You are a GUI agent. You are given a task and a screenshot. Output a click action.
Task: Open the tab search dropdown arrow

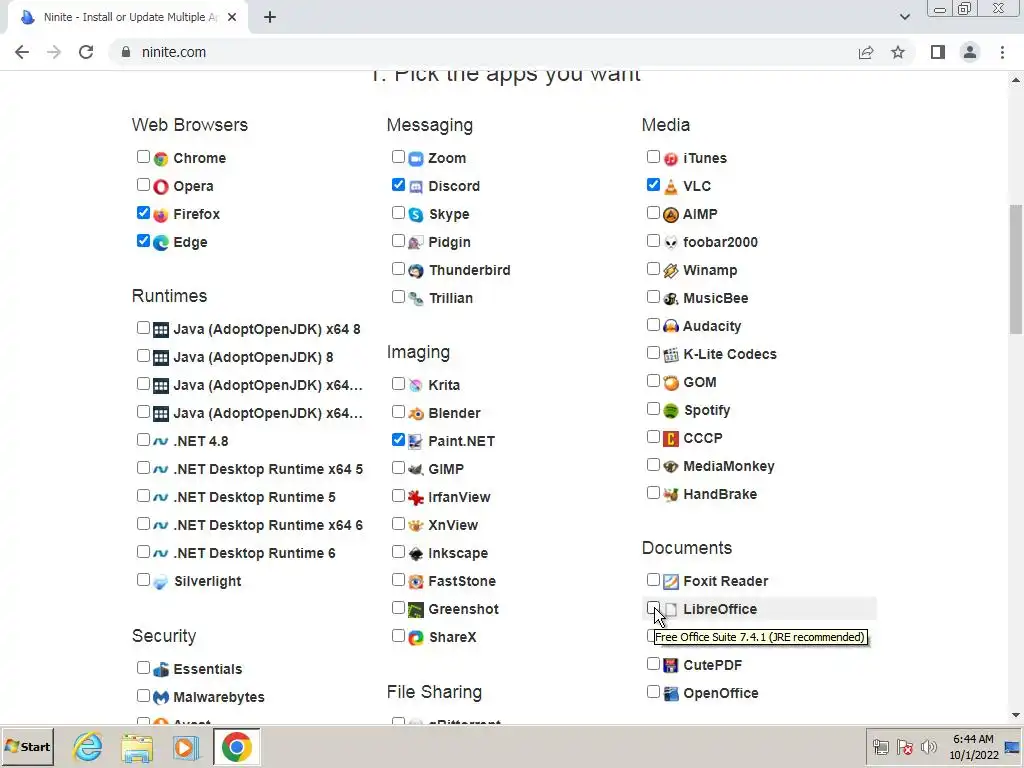tap(904, 17)
